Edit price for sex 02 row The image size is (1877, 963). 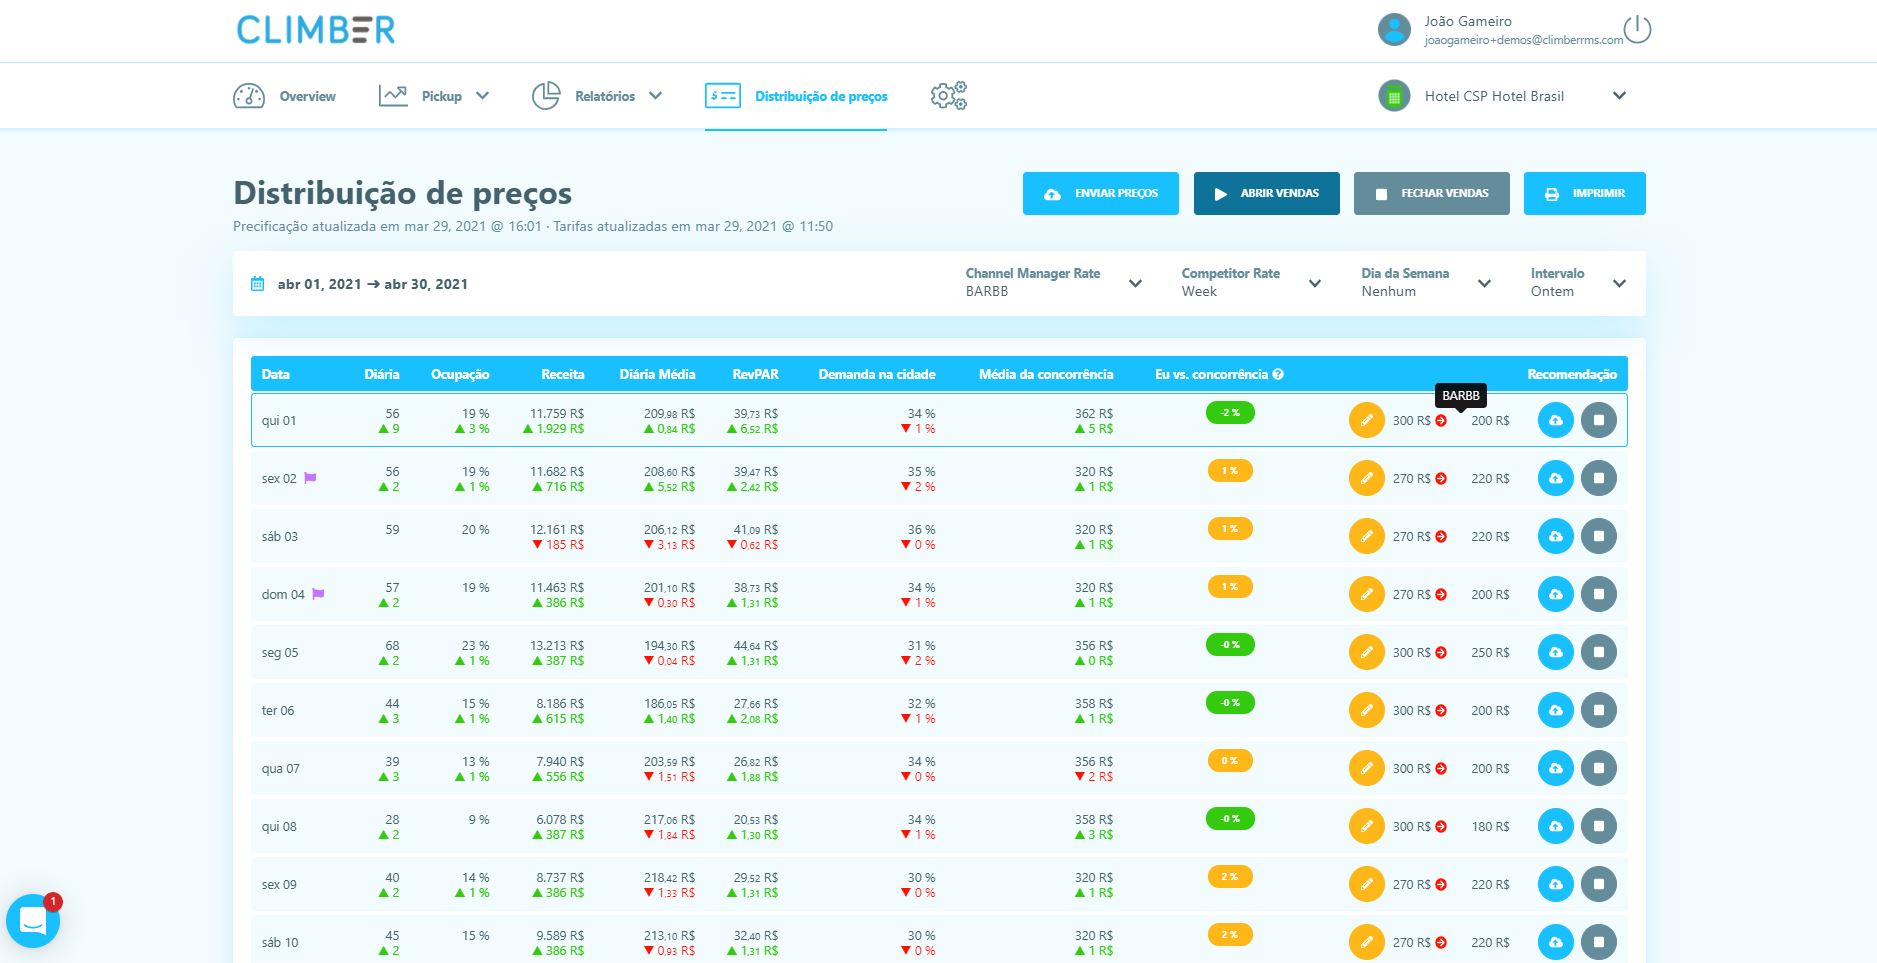pyautogui.click(x=1366, y=478)
